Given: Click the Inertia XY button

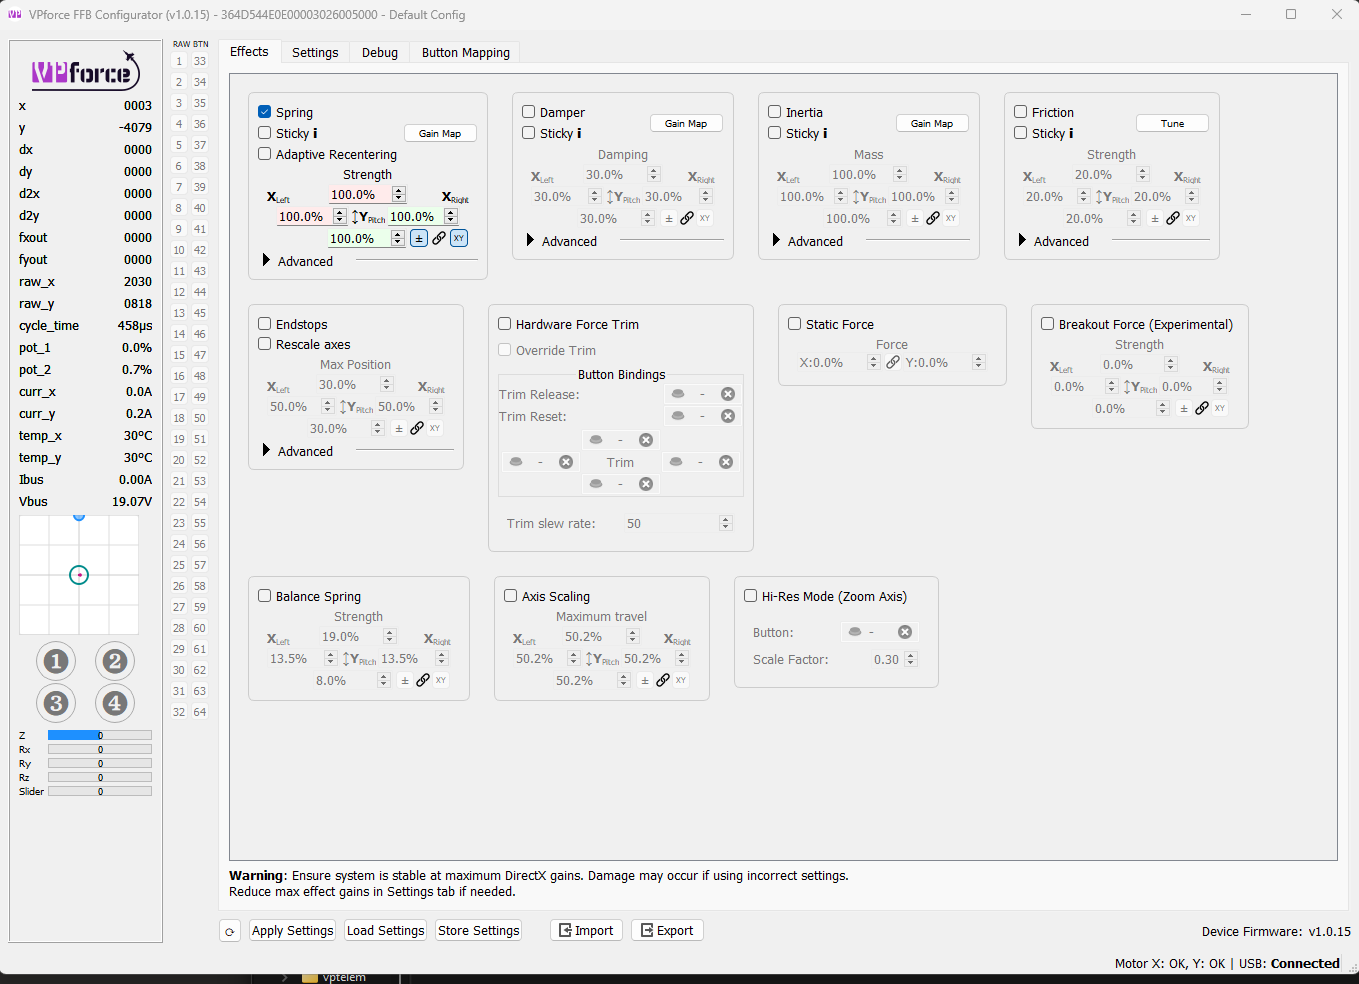Looking at the screenshot, I should click(x=951, y=218).
